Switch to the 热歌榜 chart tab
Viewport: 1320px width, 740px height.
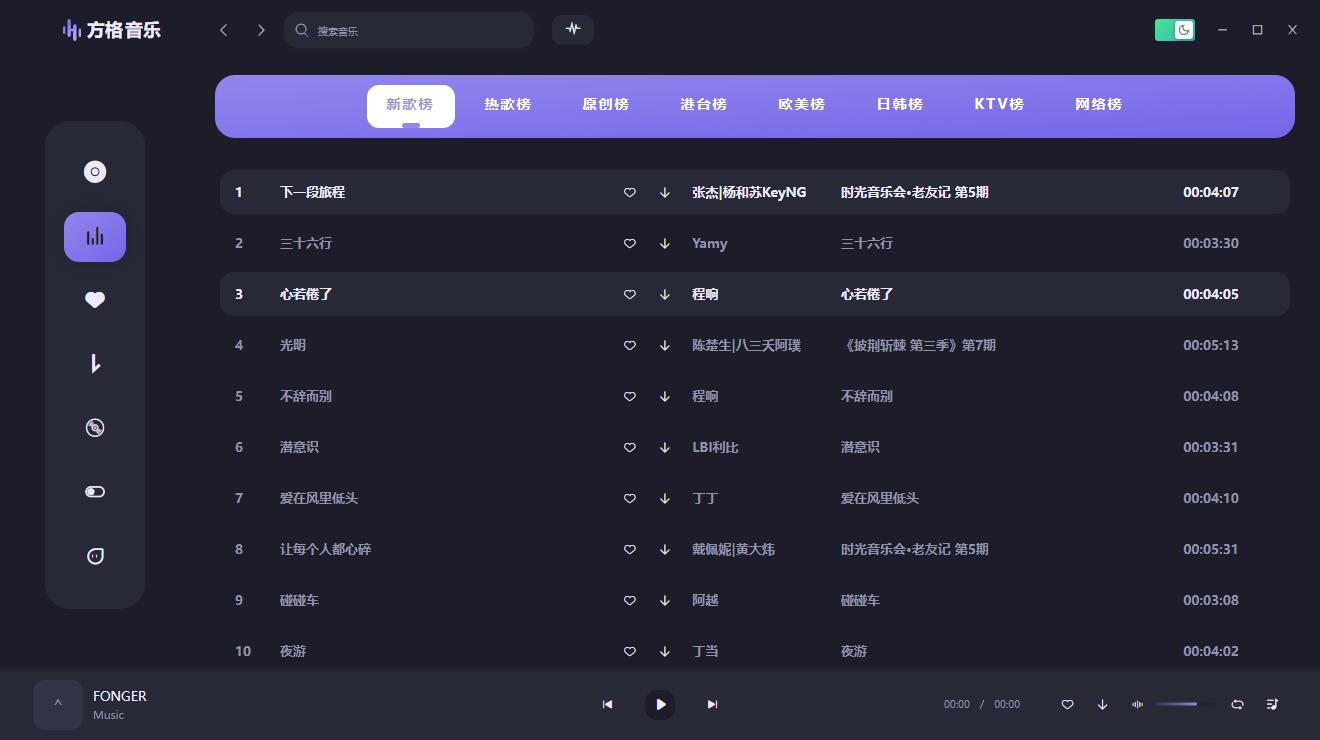point(507,104)
